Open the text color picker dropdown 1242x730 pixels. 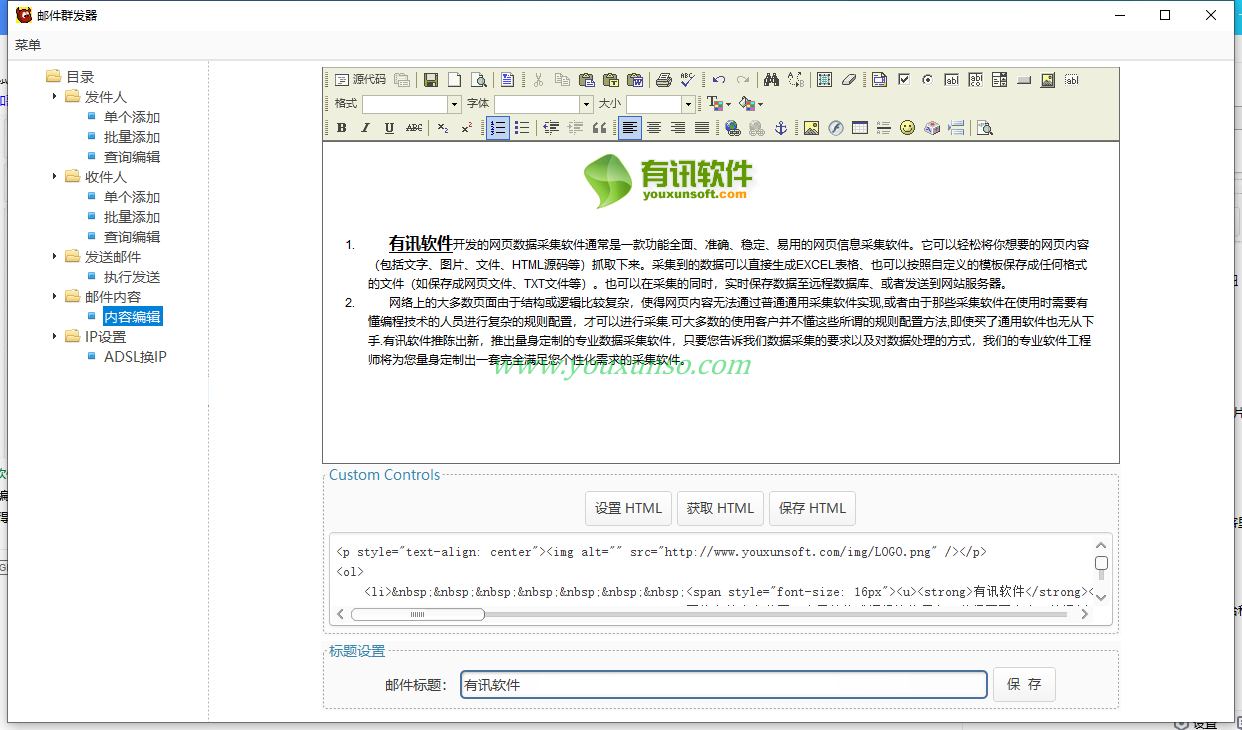pyautogui.click(x=719, y=104)
